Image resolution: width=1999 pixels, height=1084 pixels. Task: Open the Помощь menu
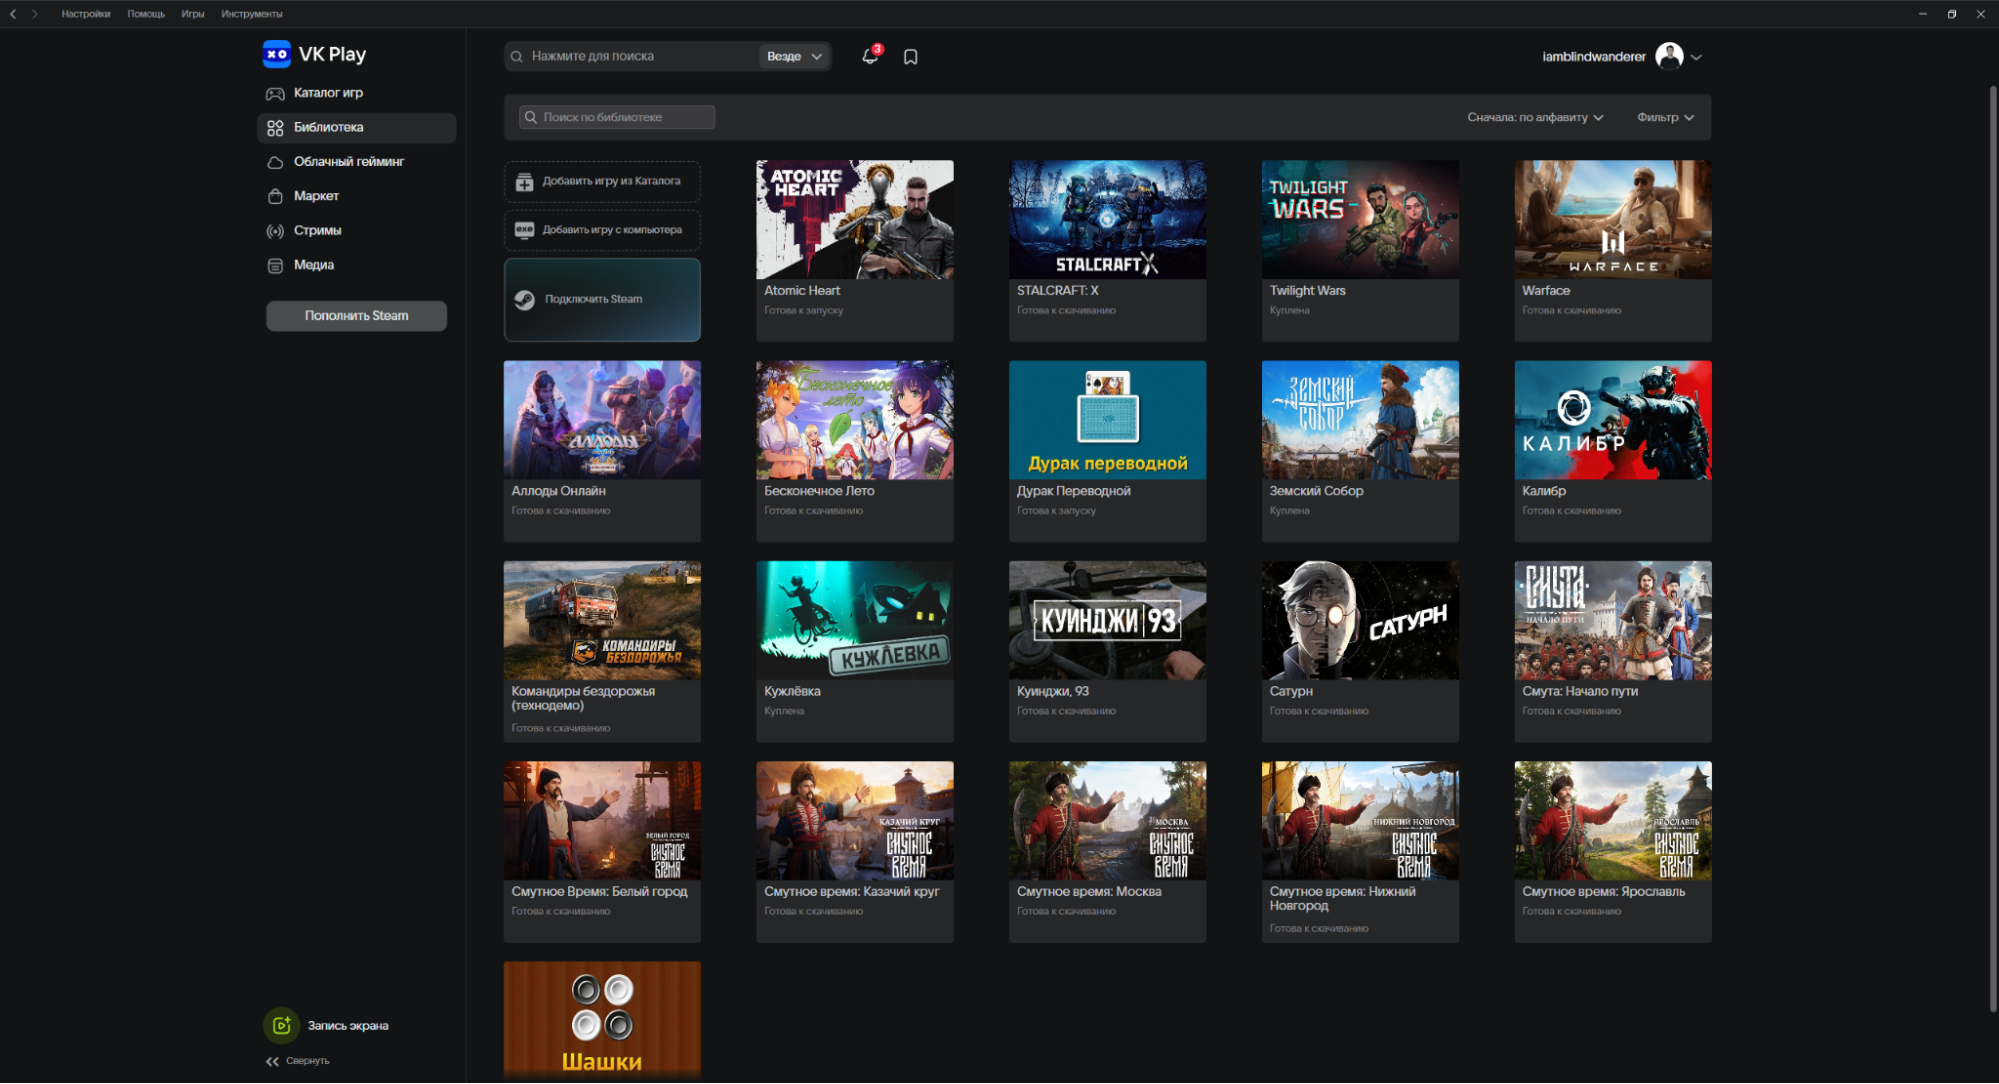146,14
